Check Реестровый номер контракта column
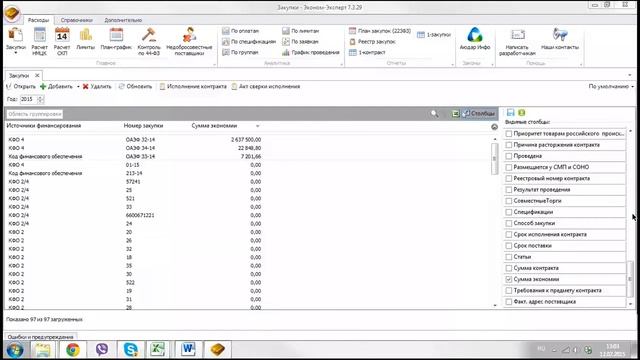This screenshot has width=640, height=360. point(509,178)
